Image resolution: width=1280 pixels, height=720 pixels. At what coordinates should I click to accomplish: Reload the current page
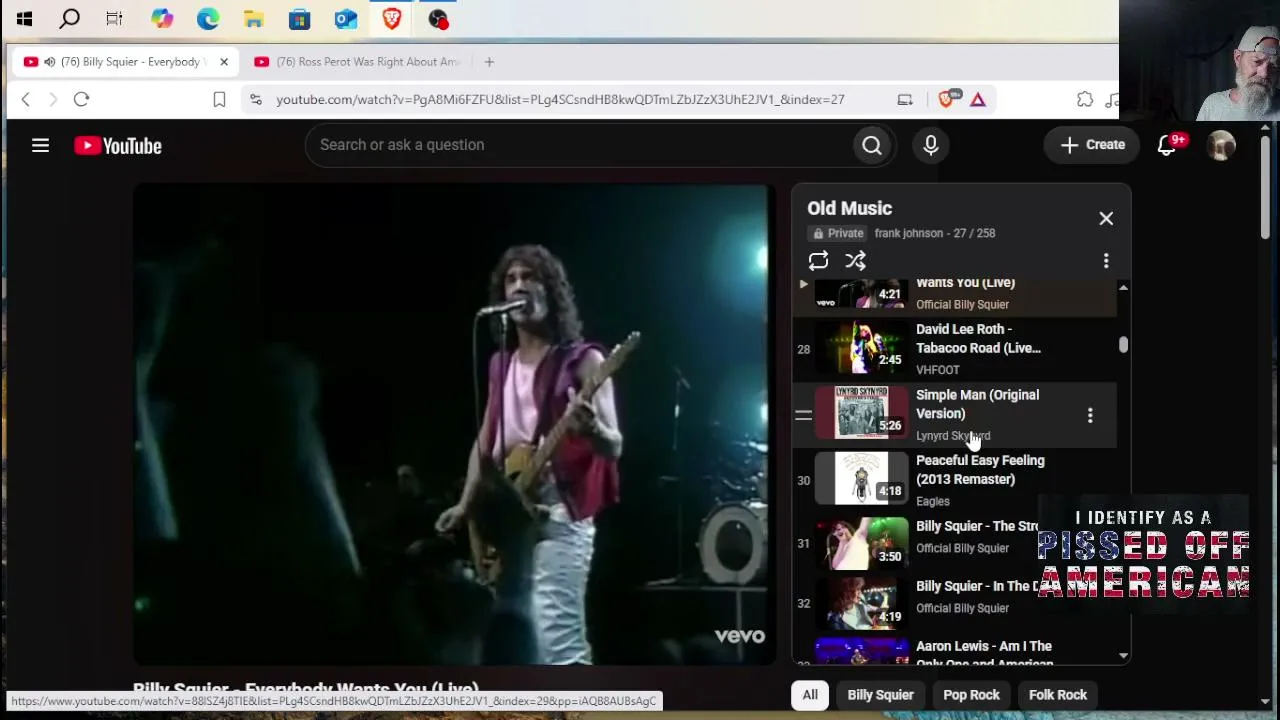point(82,99)
